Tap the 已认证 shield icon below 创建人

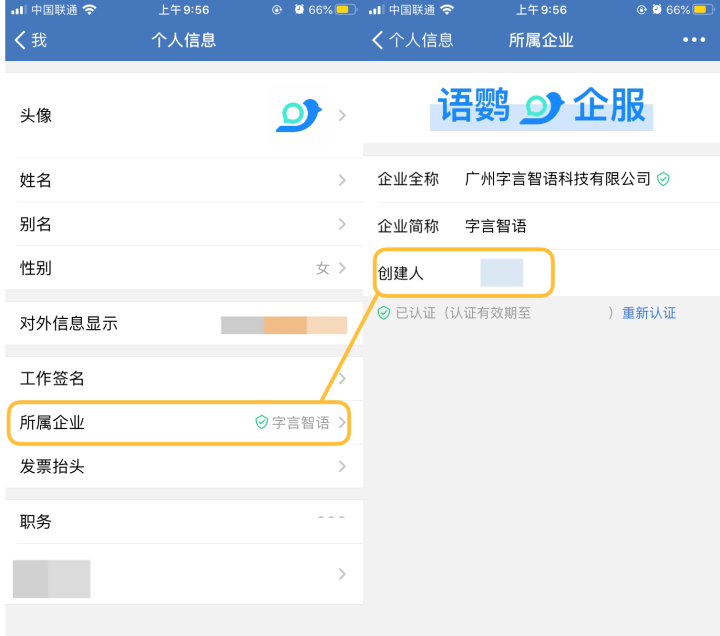[383, 313]
